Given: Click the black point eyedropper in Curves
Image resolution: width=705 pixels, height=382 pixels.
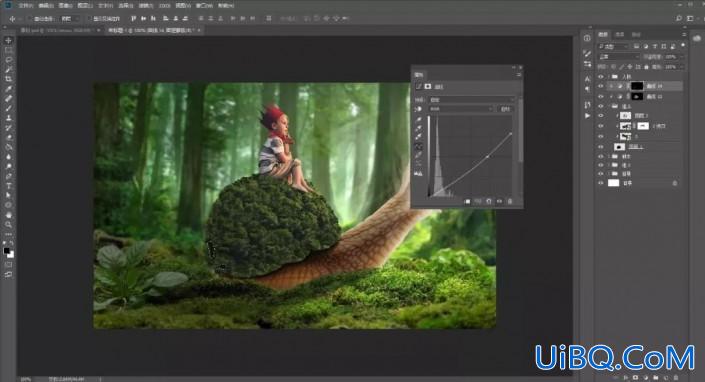Looking at the screenshot, I should (419, 120).
